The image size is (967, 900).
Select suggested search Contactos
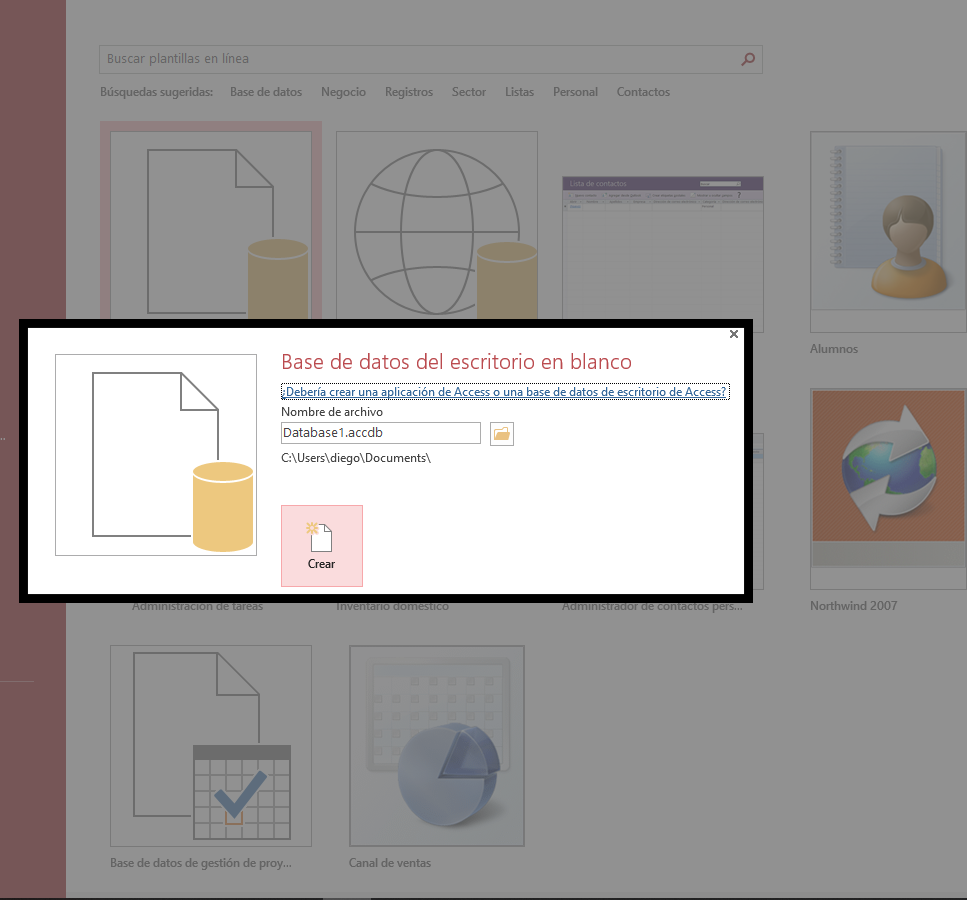[x=643, y=92]
